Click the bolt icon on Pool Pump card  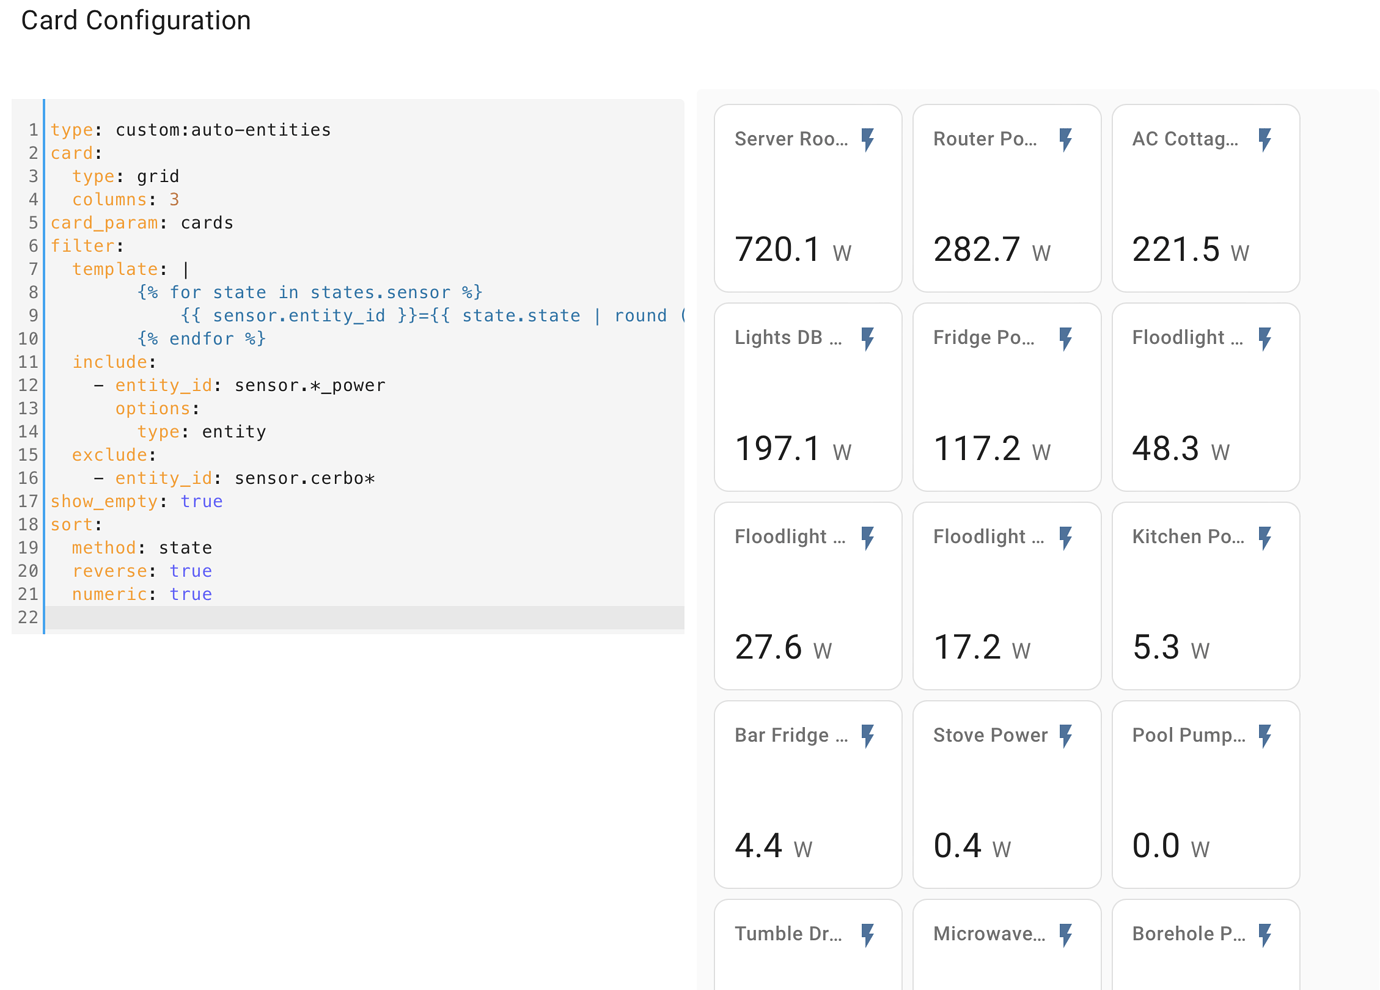(x=1264, y=735)
